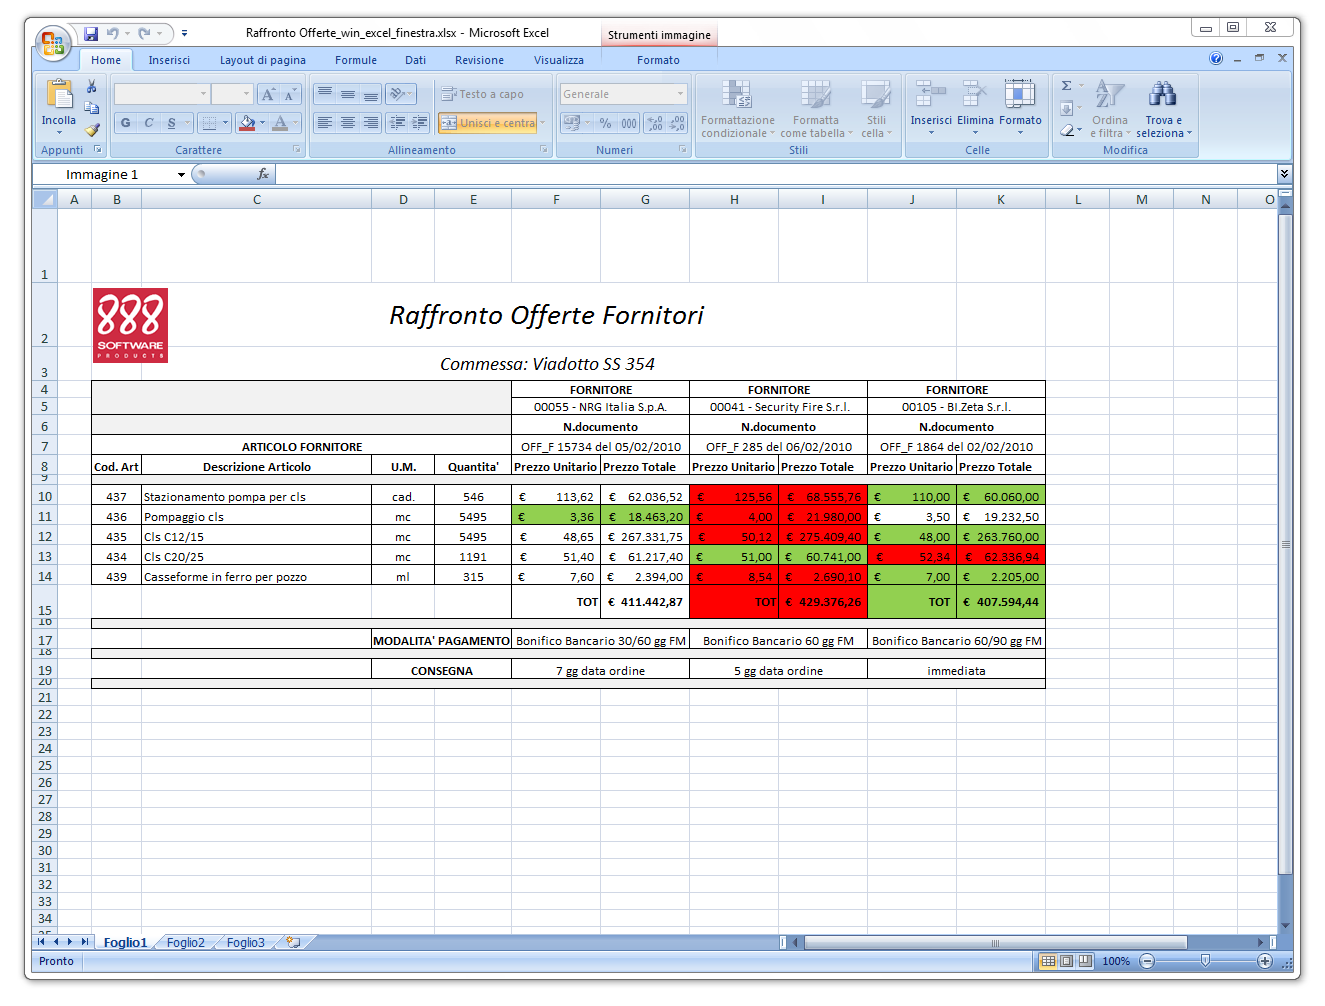Image resolution: width=1325 pixels, height=1006 pixels.
Task: Click the zoom slider handle
Action: click(1206, 961)
